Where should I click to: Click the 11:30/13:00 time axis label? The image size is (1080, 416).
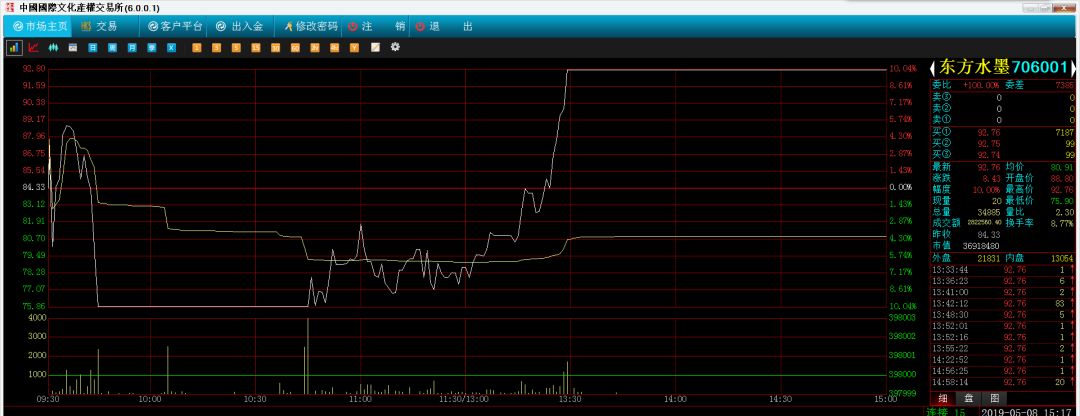464,399
